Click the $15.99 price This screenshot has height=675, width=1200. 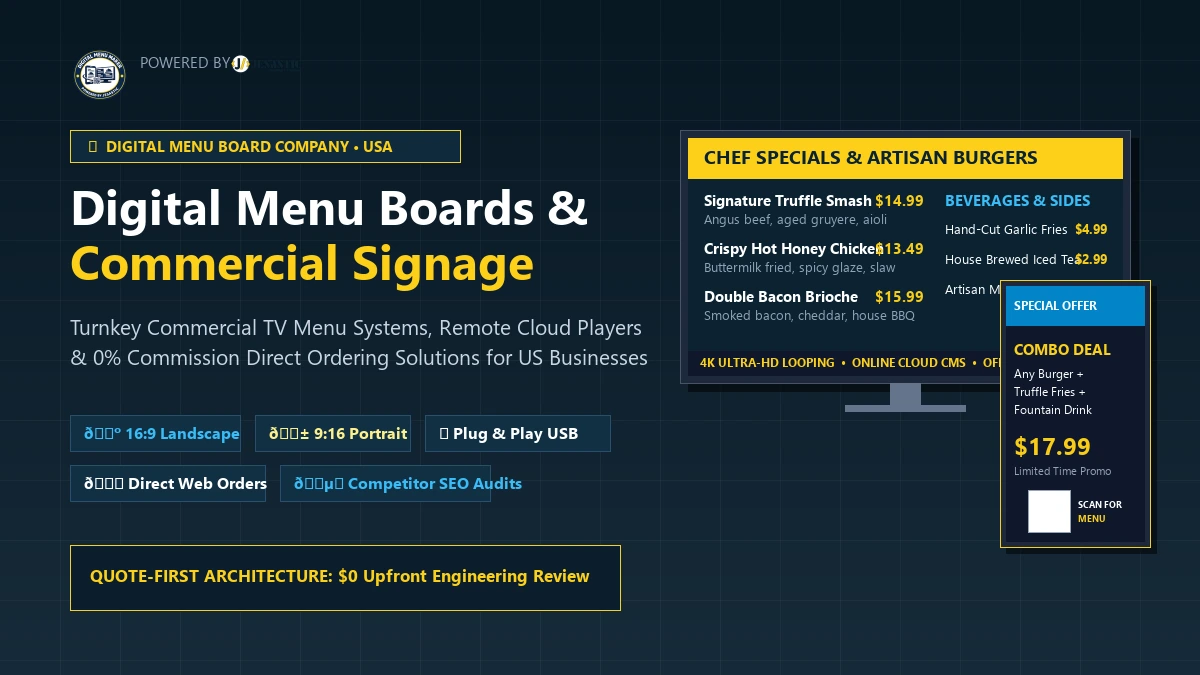coord(899,297)
